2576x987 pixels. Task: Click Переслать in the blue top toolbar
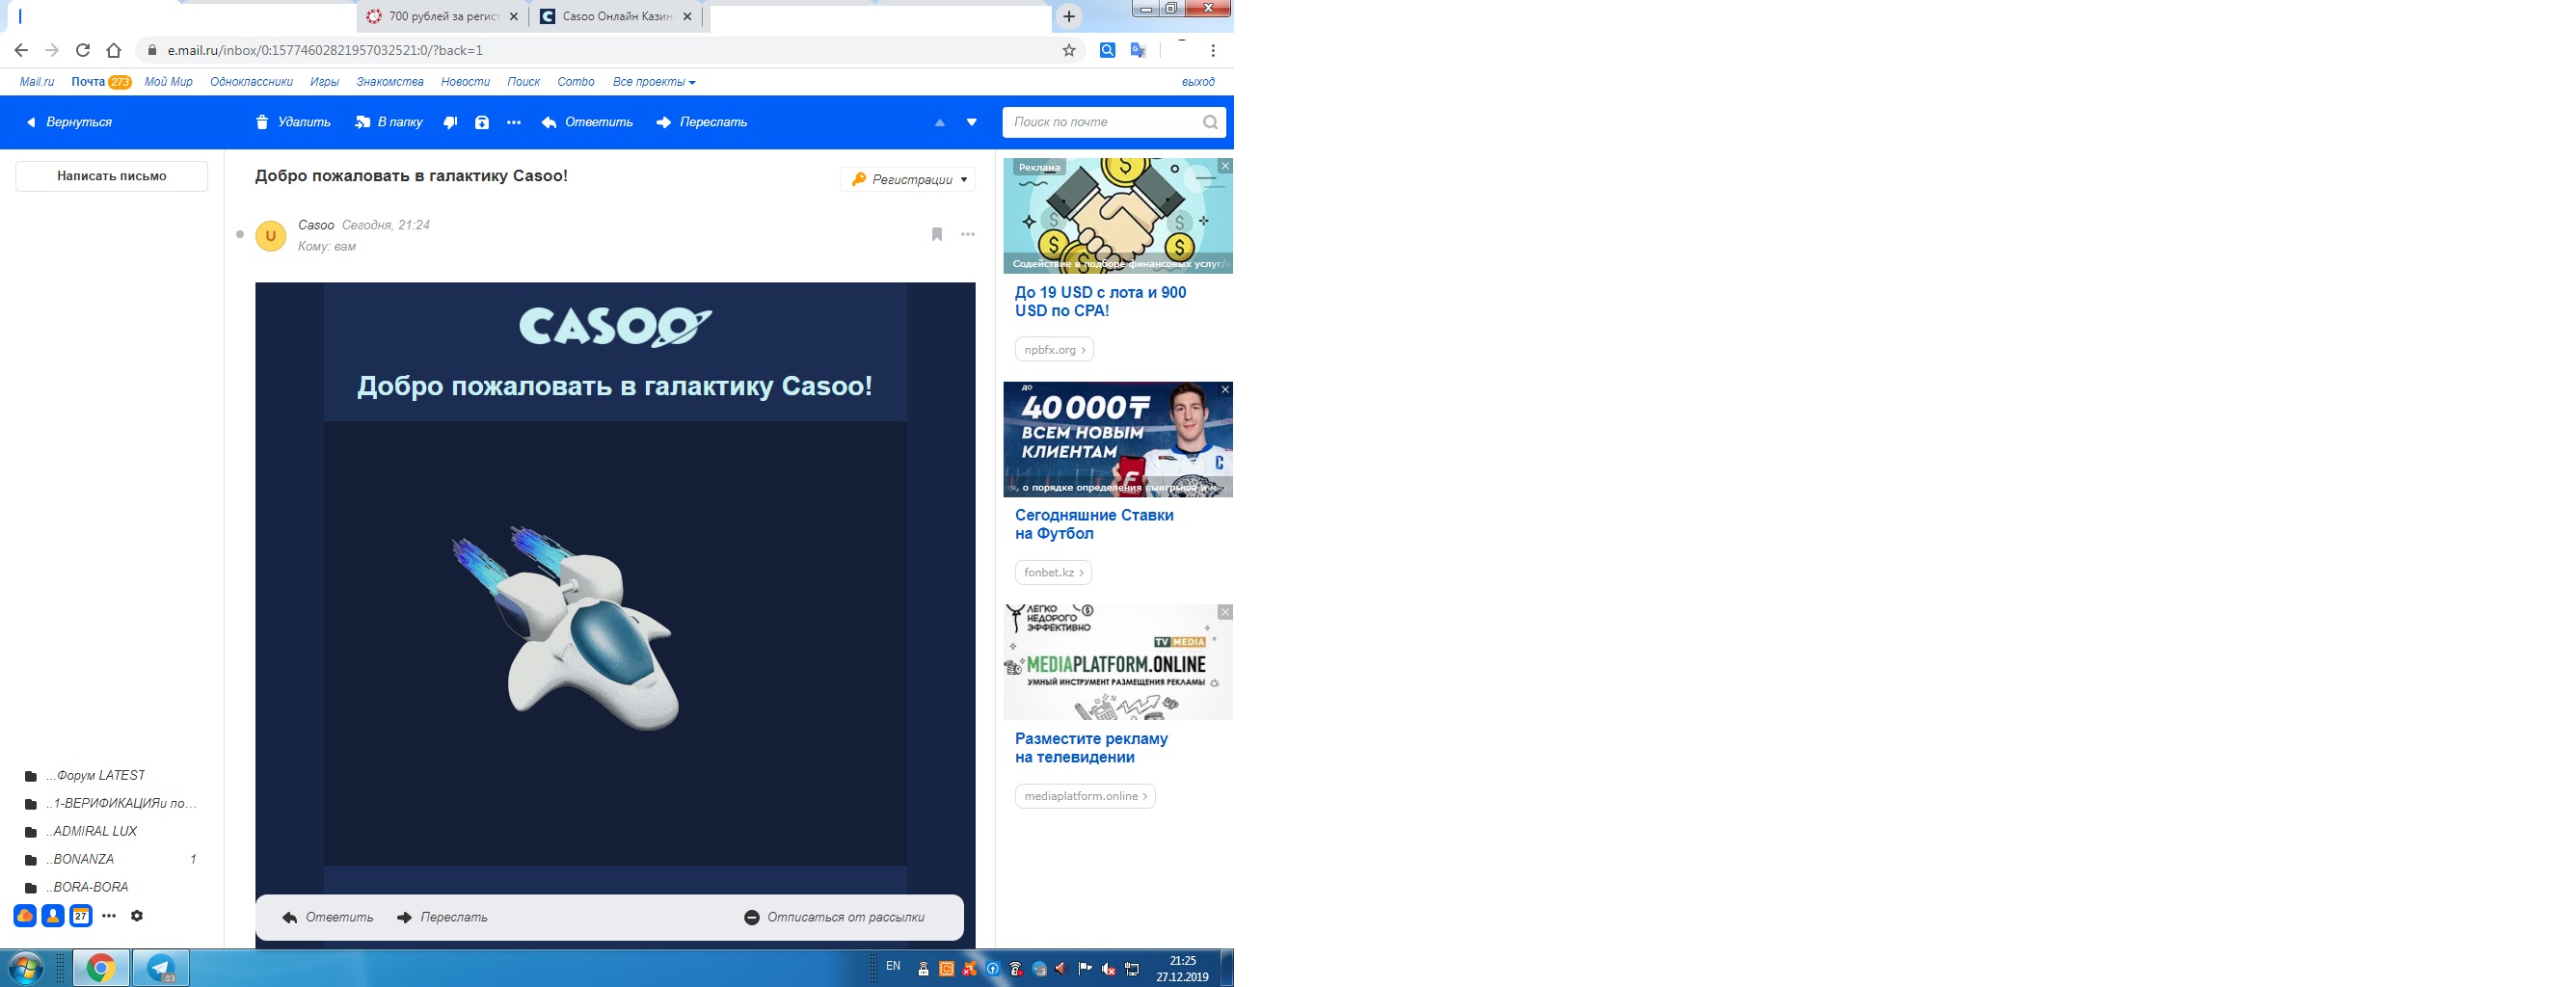point(702,122)
